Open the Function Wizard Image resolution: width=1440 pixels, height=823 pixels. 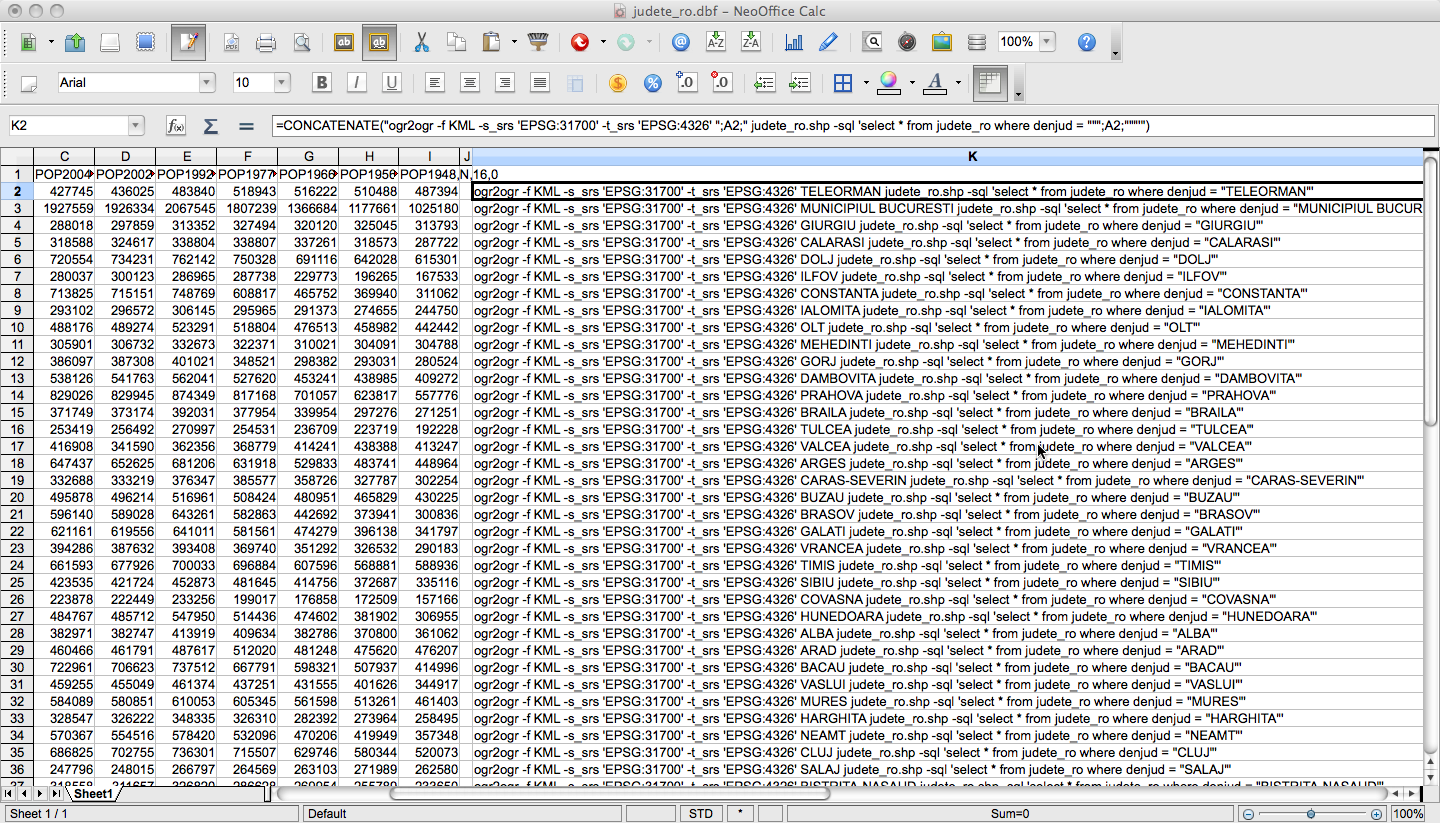175,125
